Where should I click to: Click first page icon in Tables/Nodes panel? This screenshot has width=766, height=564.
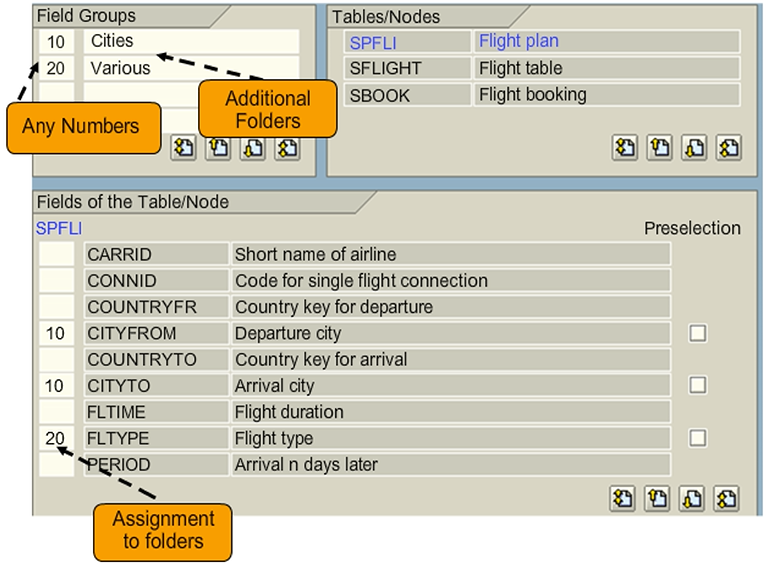tap(625, 148)
